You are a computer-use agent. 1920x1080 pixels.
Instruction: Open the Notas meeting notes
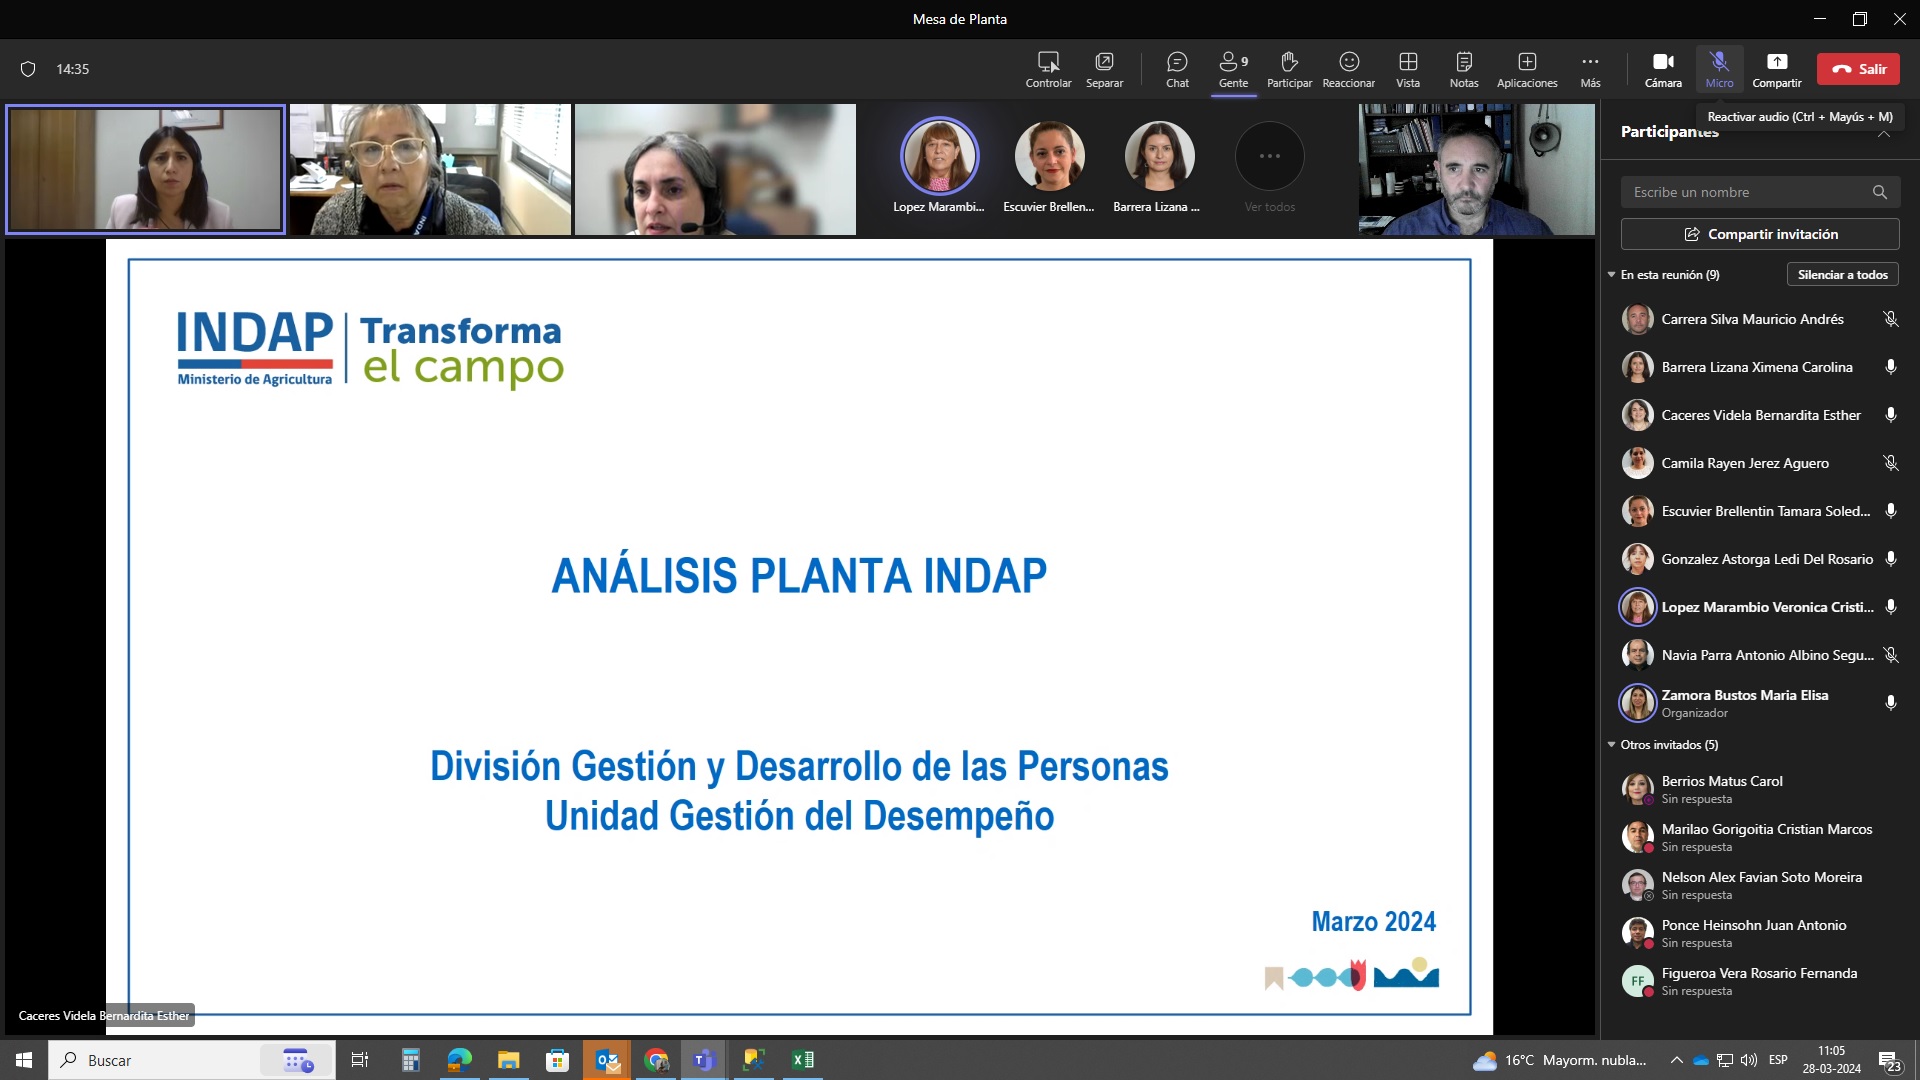[x=1464, y=69]
